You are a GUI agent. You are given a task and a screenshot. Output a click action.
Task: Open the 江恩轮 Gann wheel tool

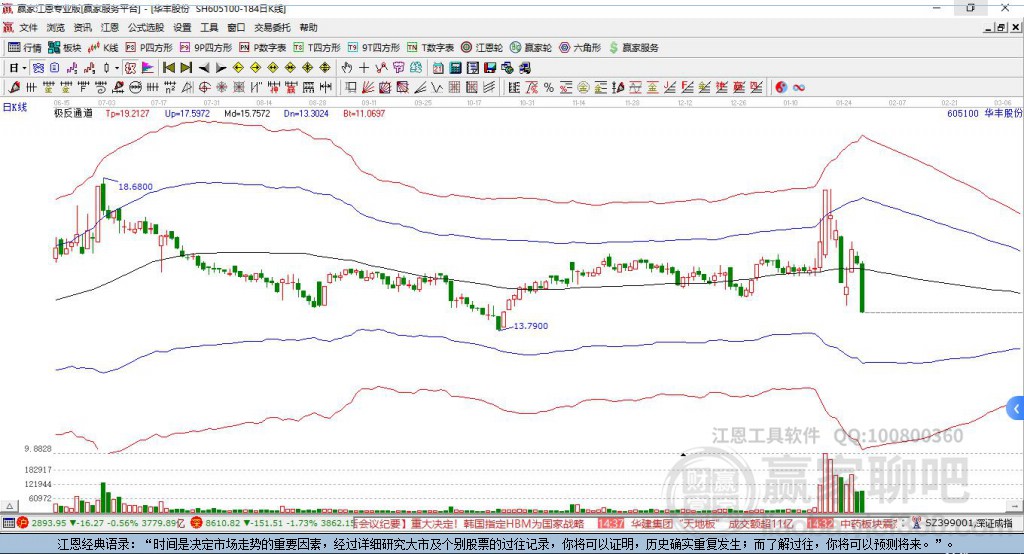tap(483, 47)
